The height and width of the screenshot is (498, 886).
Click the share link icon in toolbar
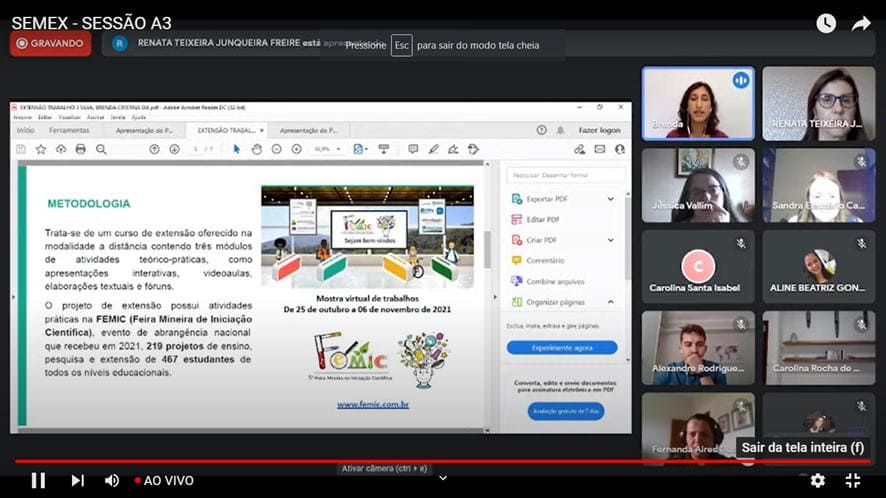[579, 149]
